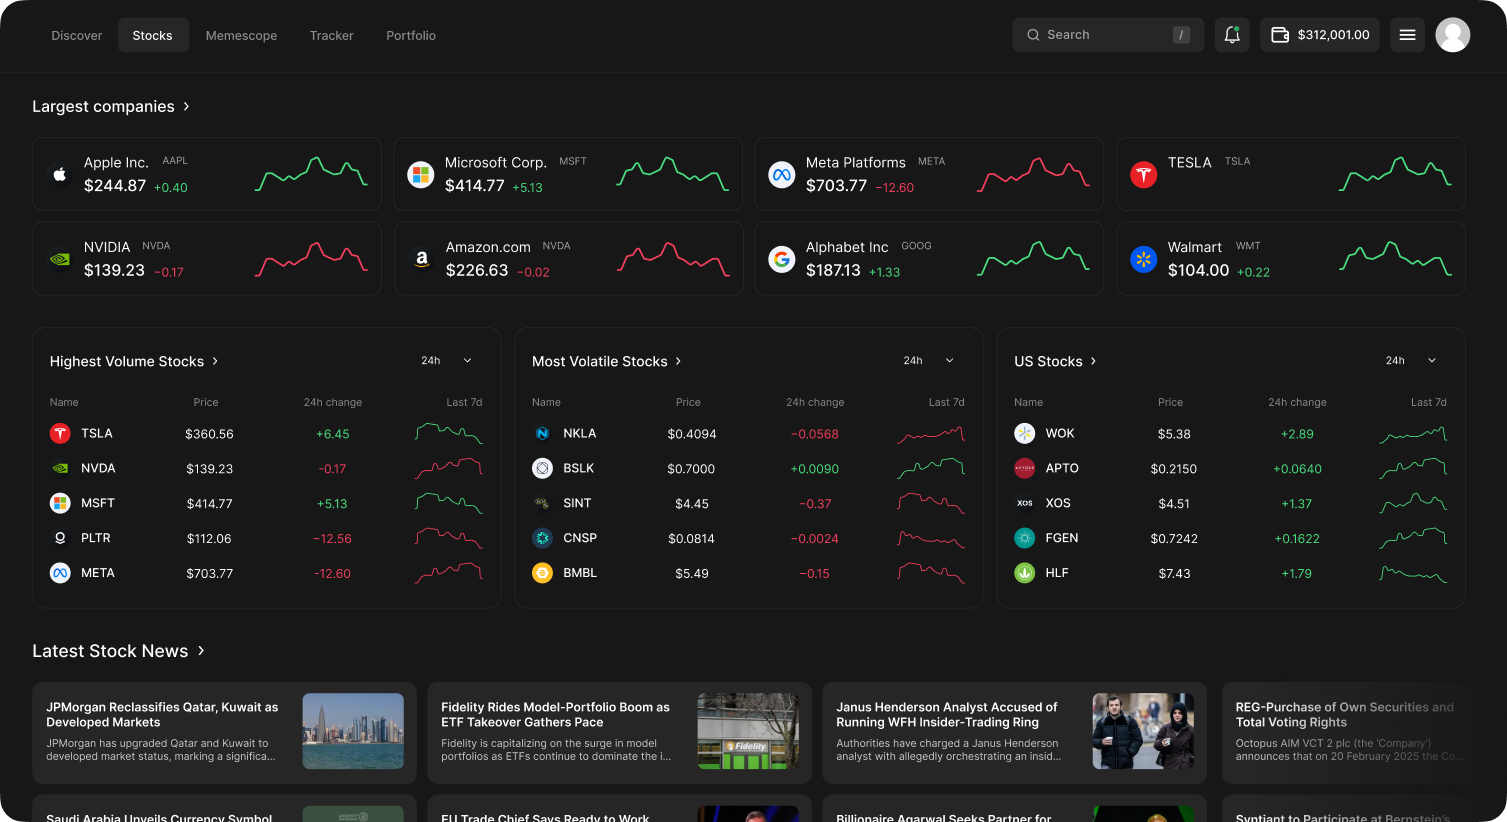Click the FGEN stock icon
Image resolution: width=1507 pixels, height=822 pixels.
pos(1024,538)
